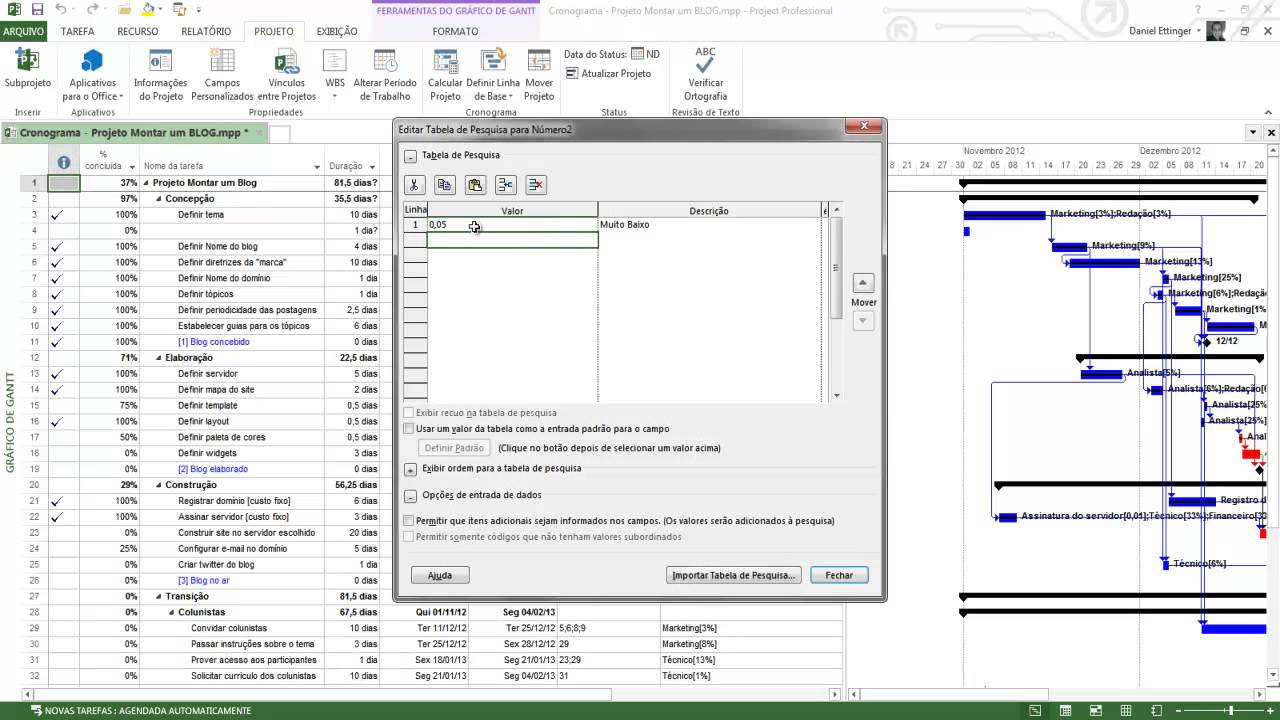Viewport: 1280px width, 720px height.
Task: Click the Duração column header
Action: click(x=352, y=166)
